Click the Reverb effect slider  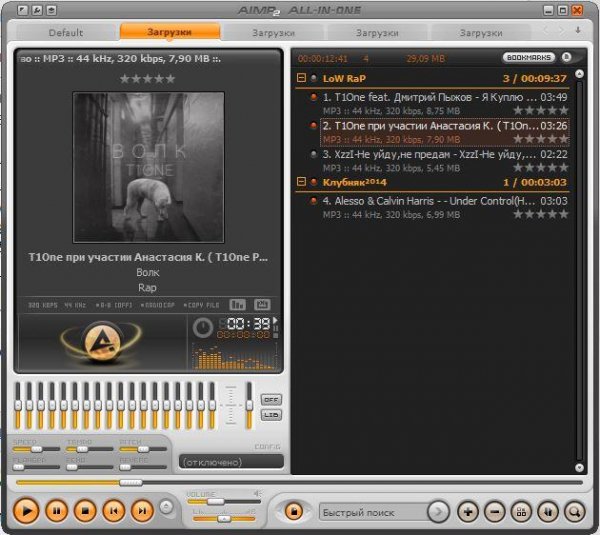pyautogui.click(x=143, y=467)
